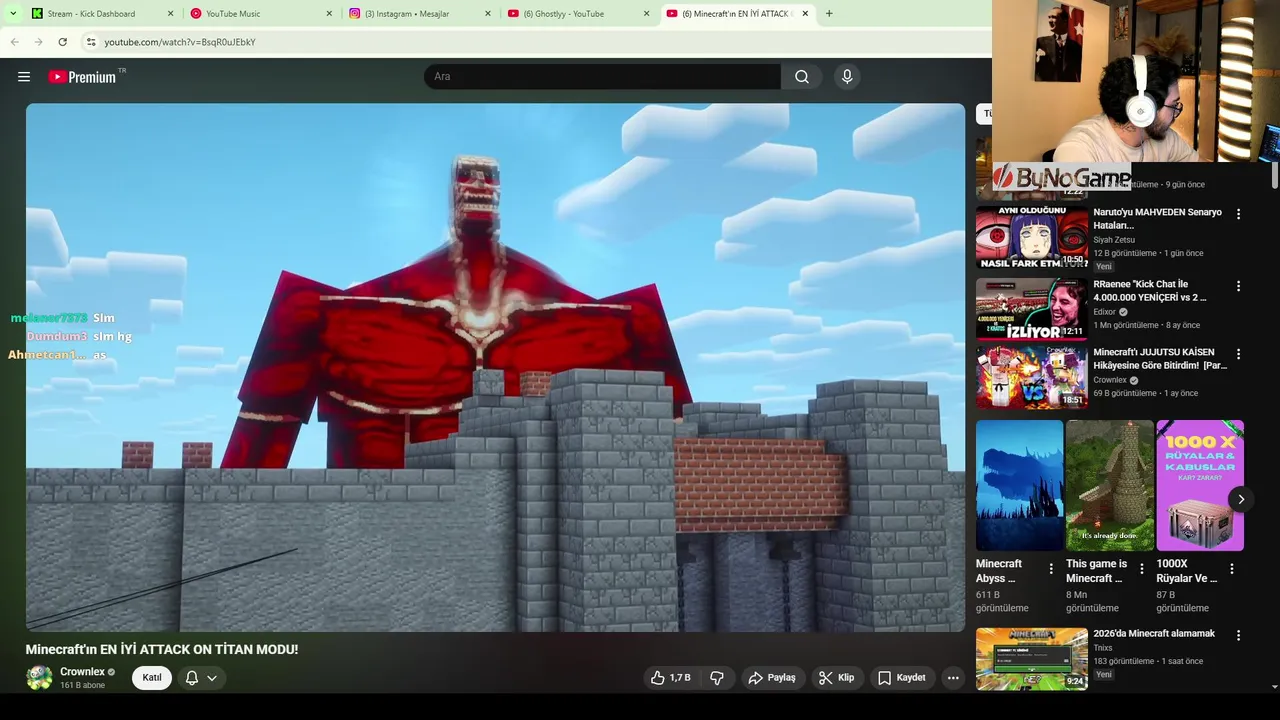Click the 2026'da Minecraft alamamak title
Image resolution: width=1280 pixels, height=720 pixels.
click(x=1154, y=634)
